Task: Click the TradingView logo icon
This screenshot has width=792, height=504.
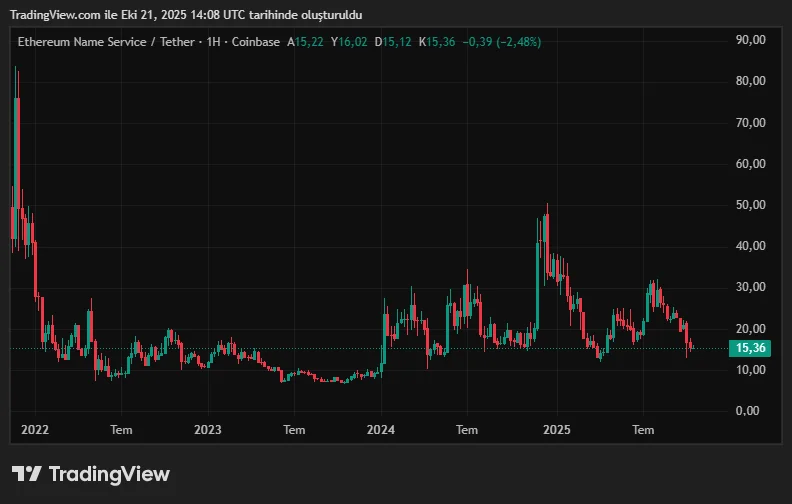Action: (27, 474)
